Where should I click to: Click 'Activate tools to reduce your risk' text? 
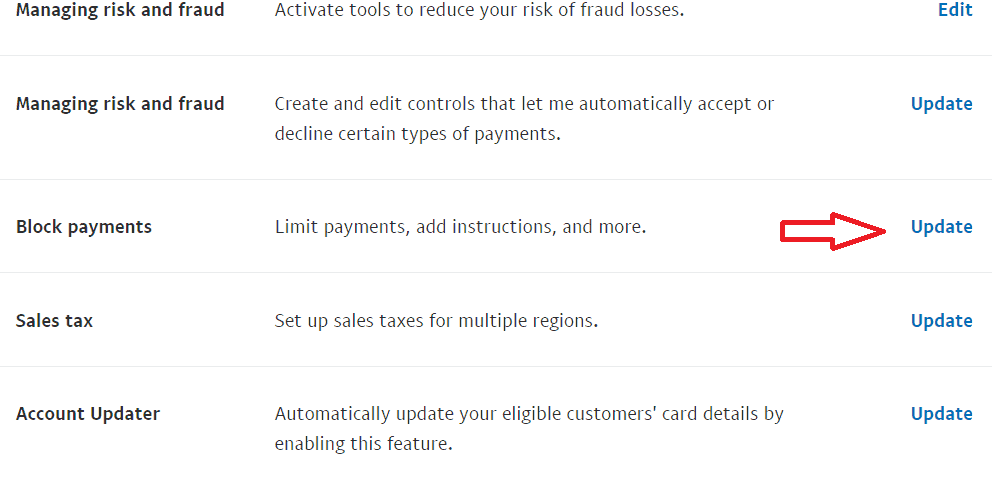click(479, 10)
